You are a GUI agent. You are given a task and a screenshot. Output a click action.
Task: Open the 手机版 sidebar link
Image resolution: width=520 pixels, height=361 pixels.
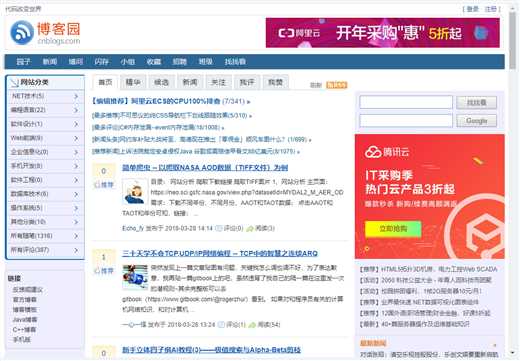click(x=22, y=340)
